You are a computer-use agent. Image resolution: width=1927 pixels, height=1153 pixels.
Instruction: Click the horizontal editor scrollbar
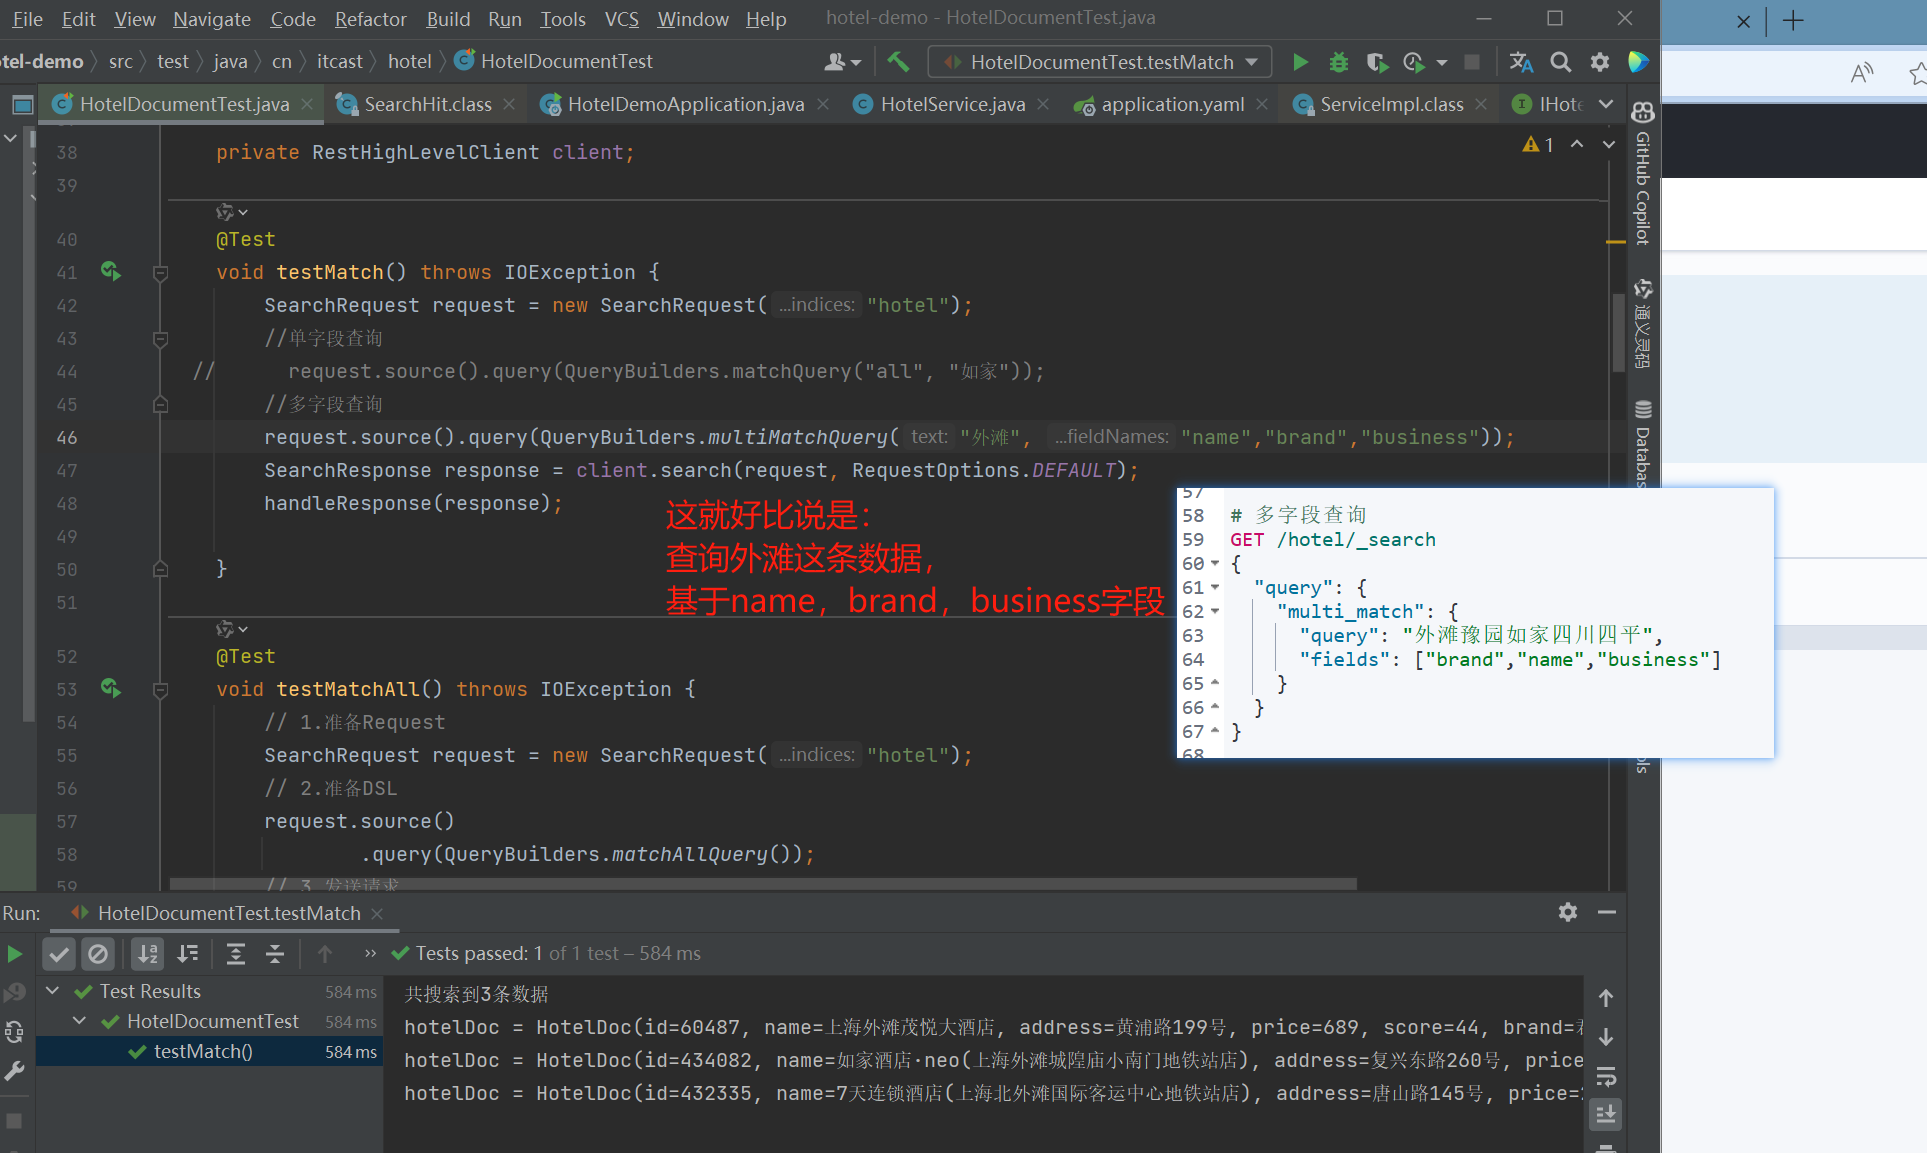pos(762,884)
